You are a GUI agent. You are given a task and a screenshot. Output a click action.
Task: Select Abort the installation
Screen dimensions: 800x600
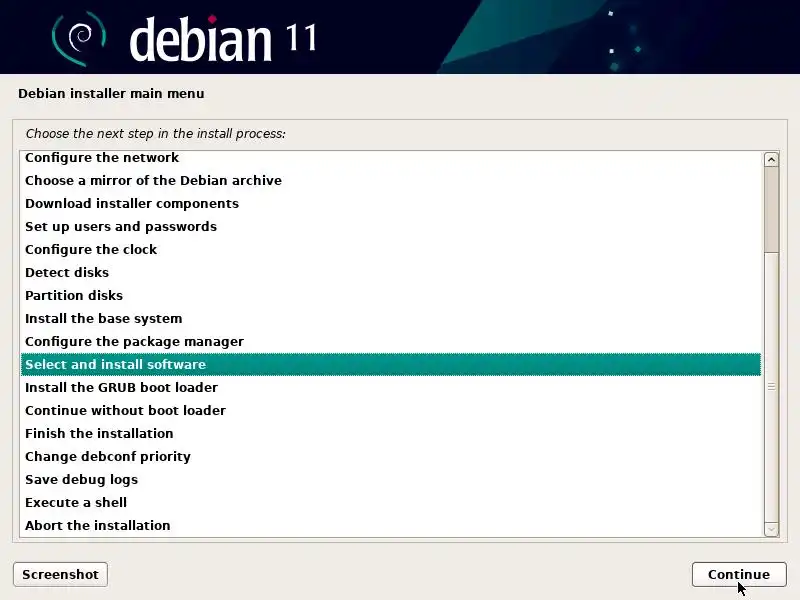click(391, 525)
